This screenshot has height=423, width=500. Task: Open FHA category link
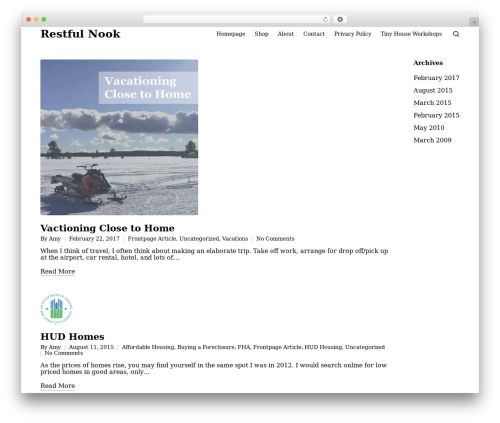[x=244, y=347]
